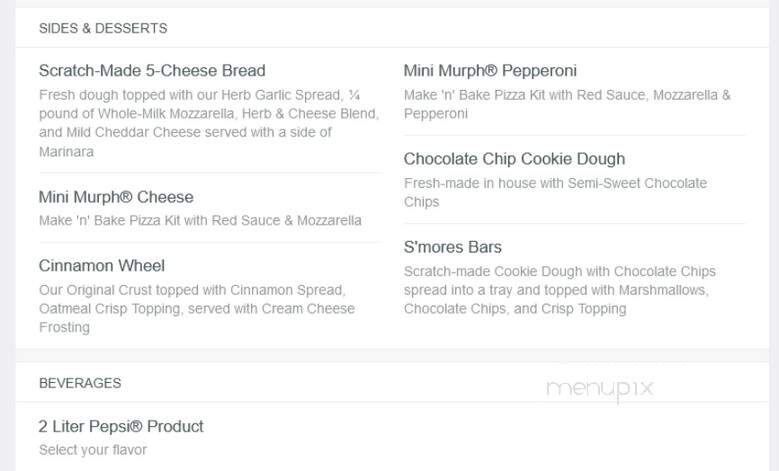Click the Mini Murph Pepperoni description

click(567, 104)
